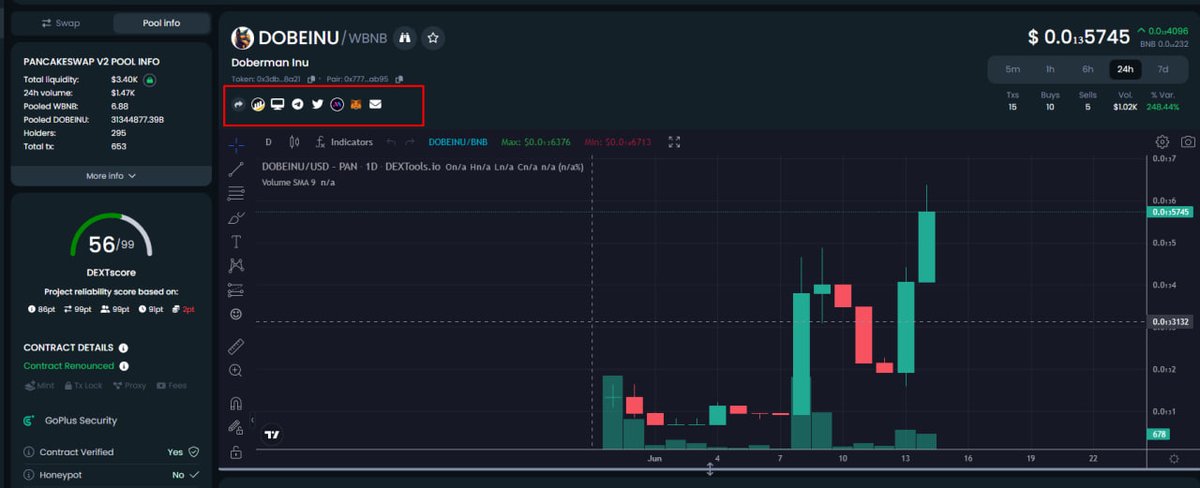
Task: Select the Fibonacci retracement tool
Action: (236, 193)
